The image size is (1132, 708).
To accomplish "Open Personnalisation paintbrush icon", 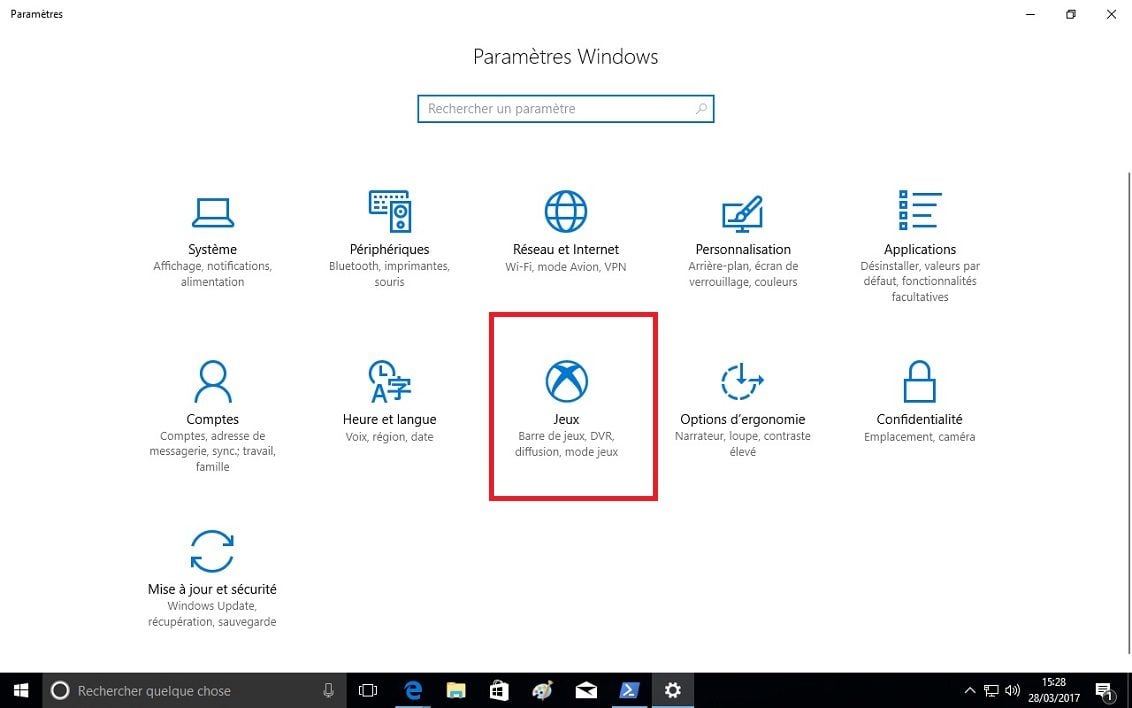I will pos(742,211).
